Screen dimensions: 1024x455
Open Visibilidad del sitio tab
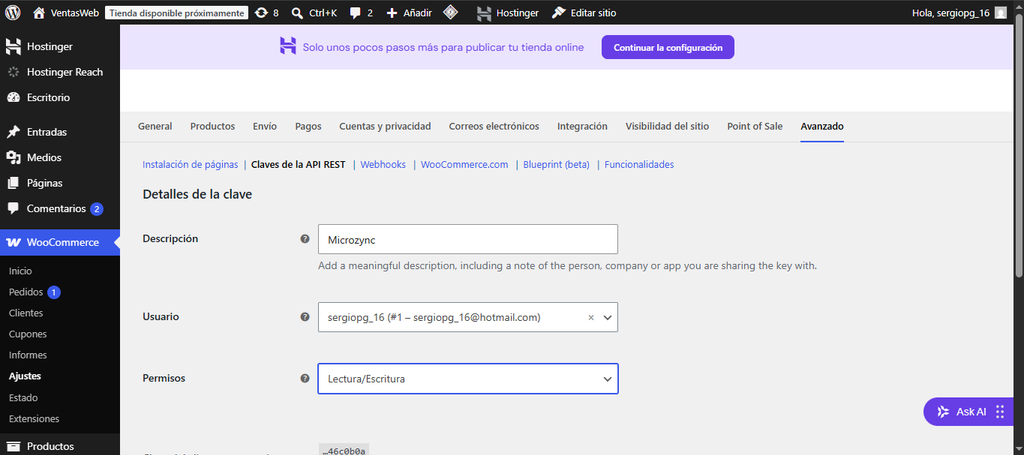point(667,126)
